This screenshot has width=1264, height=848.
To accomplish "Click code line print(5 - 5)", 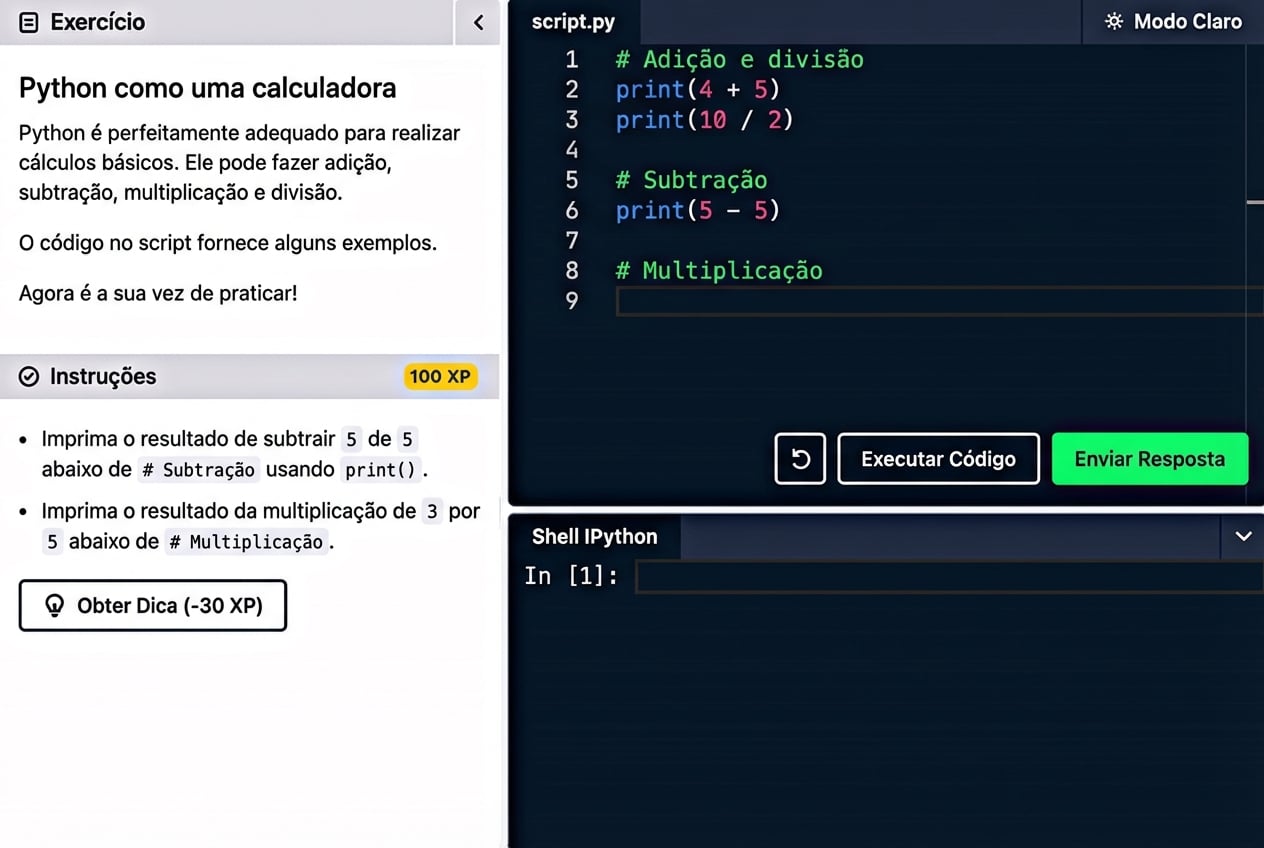I will coord(698,210).
